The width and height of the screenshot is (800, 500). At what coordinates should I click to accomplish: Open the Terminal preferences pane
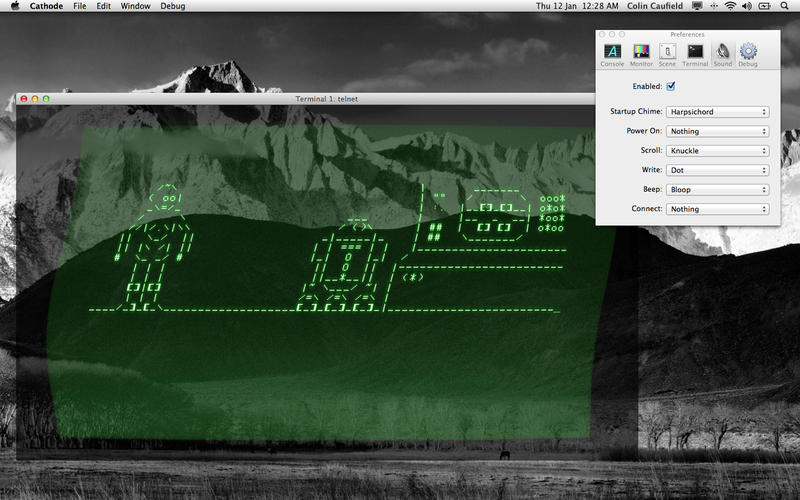point(695,54)
